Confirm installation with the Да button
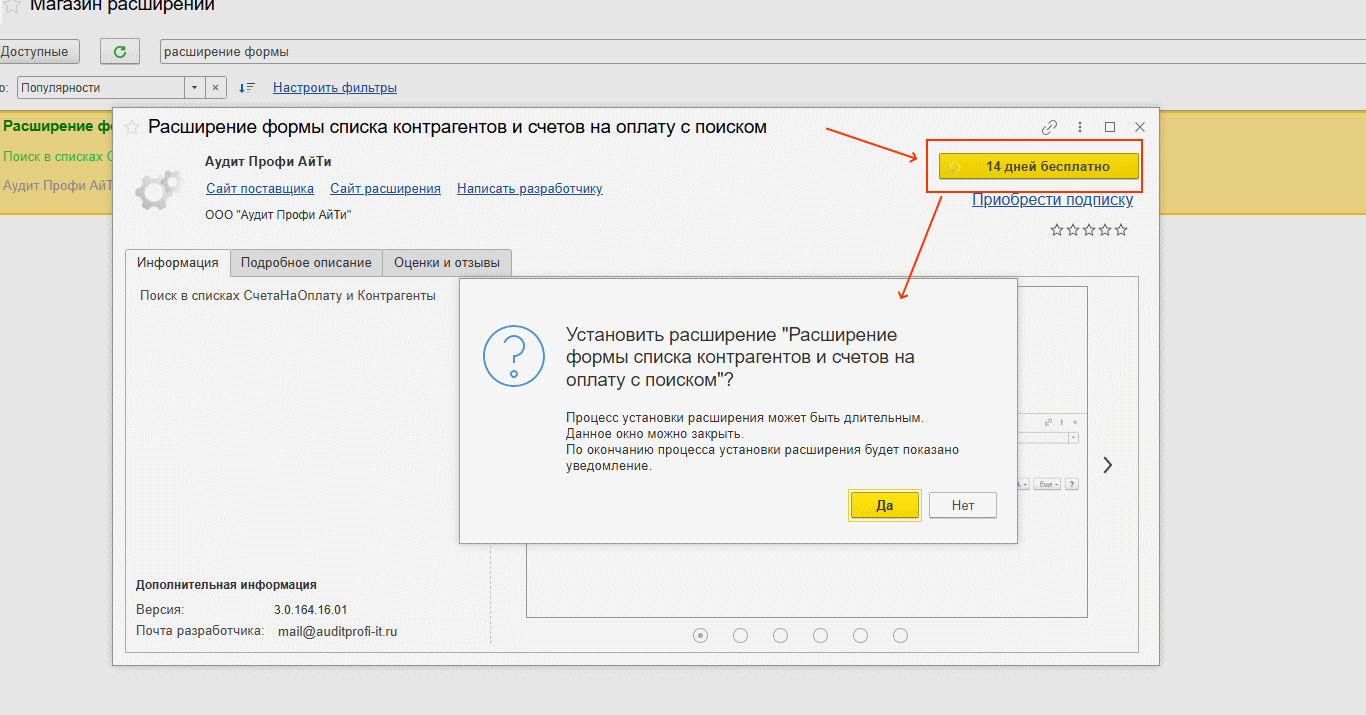The image size is (1366, 715). 884,505
